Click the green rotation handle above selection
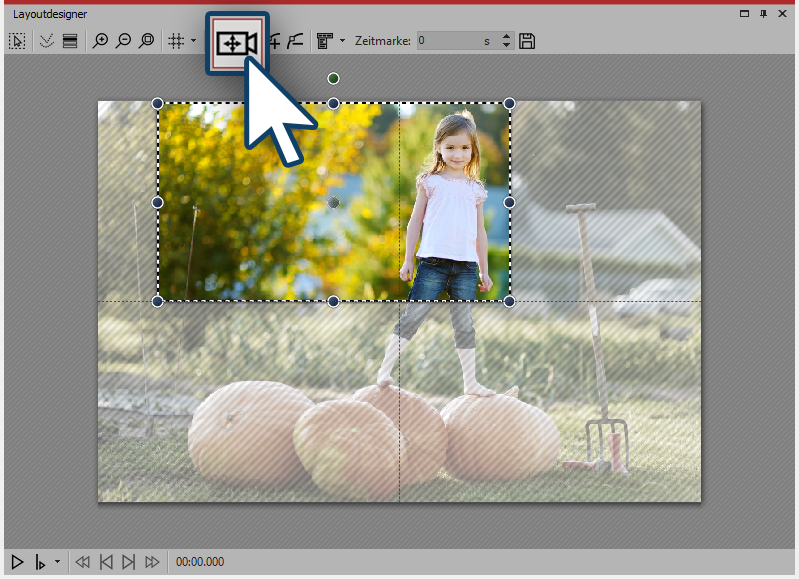The height and width of the screenshot is (579, 799). click(334, 78)
